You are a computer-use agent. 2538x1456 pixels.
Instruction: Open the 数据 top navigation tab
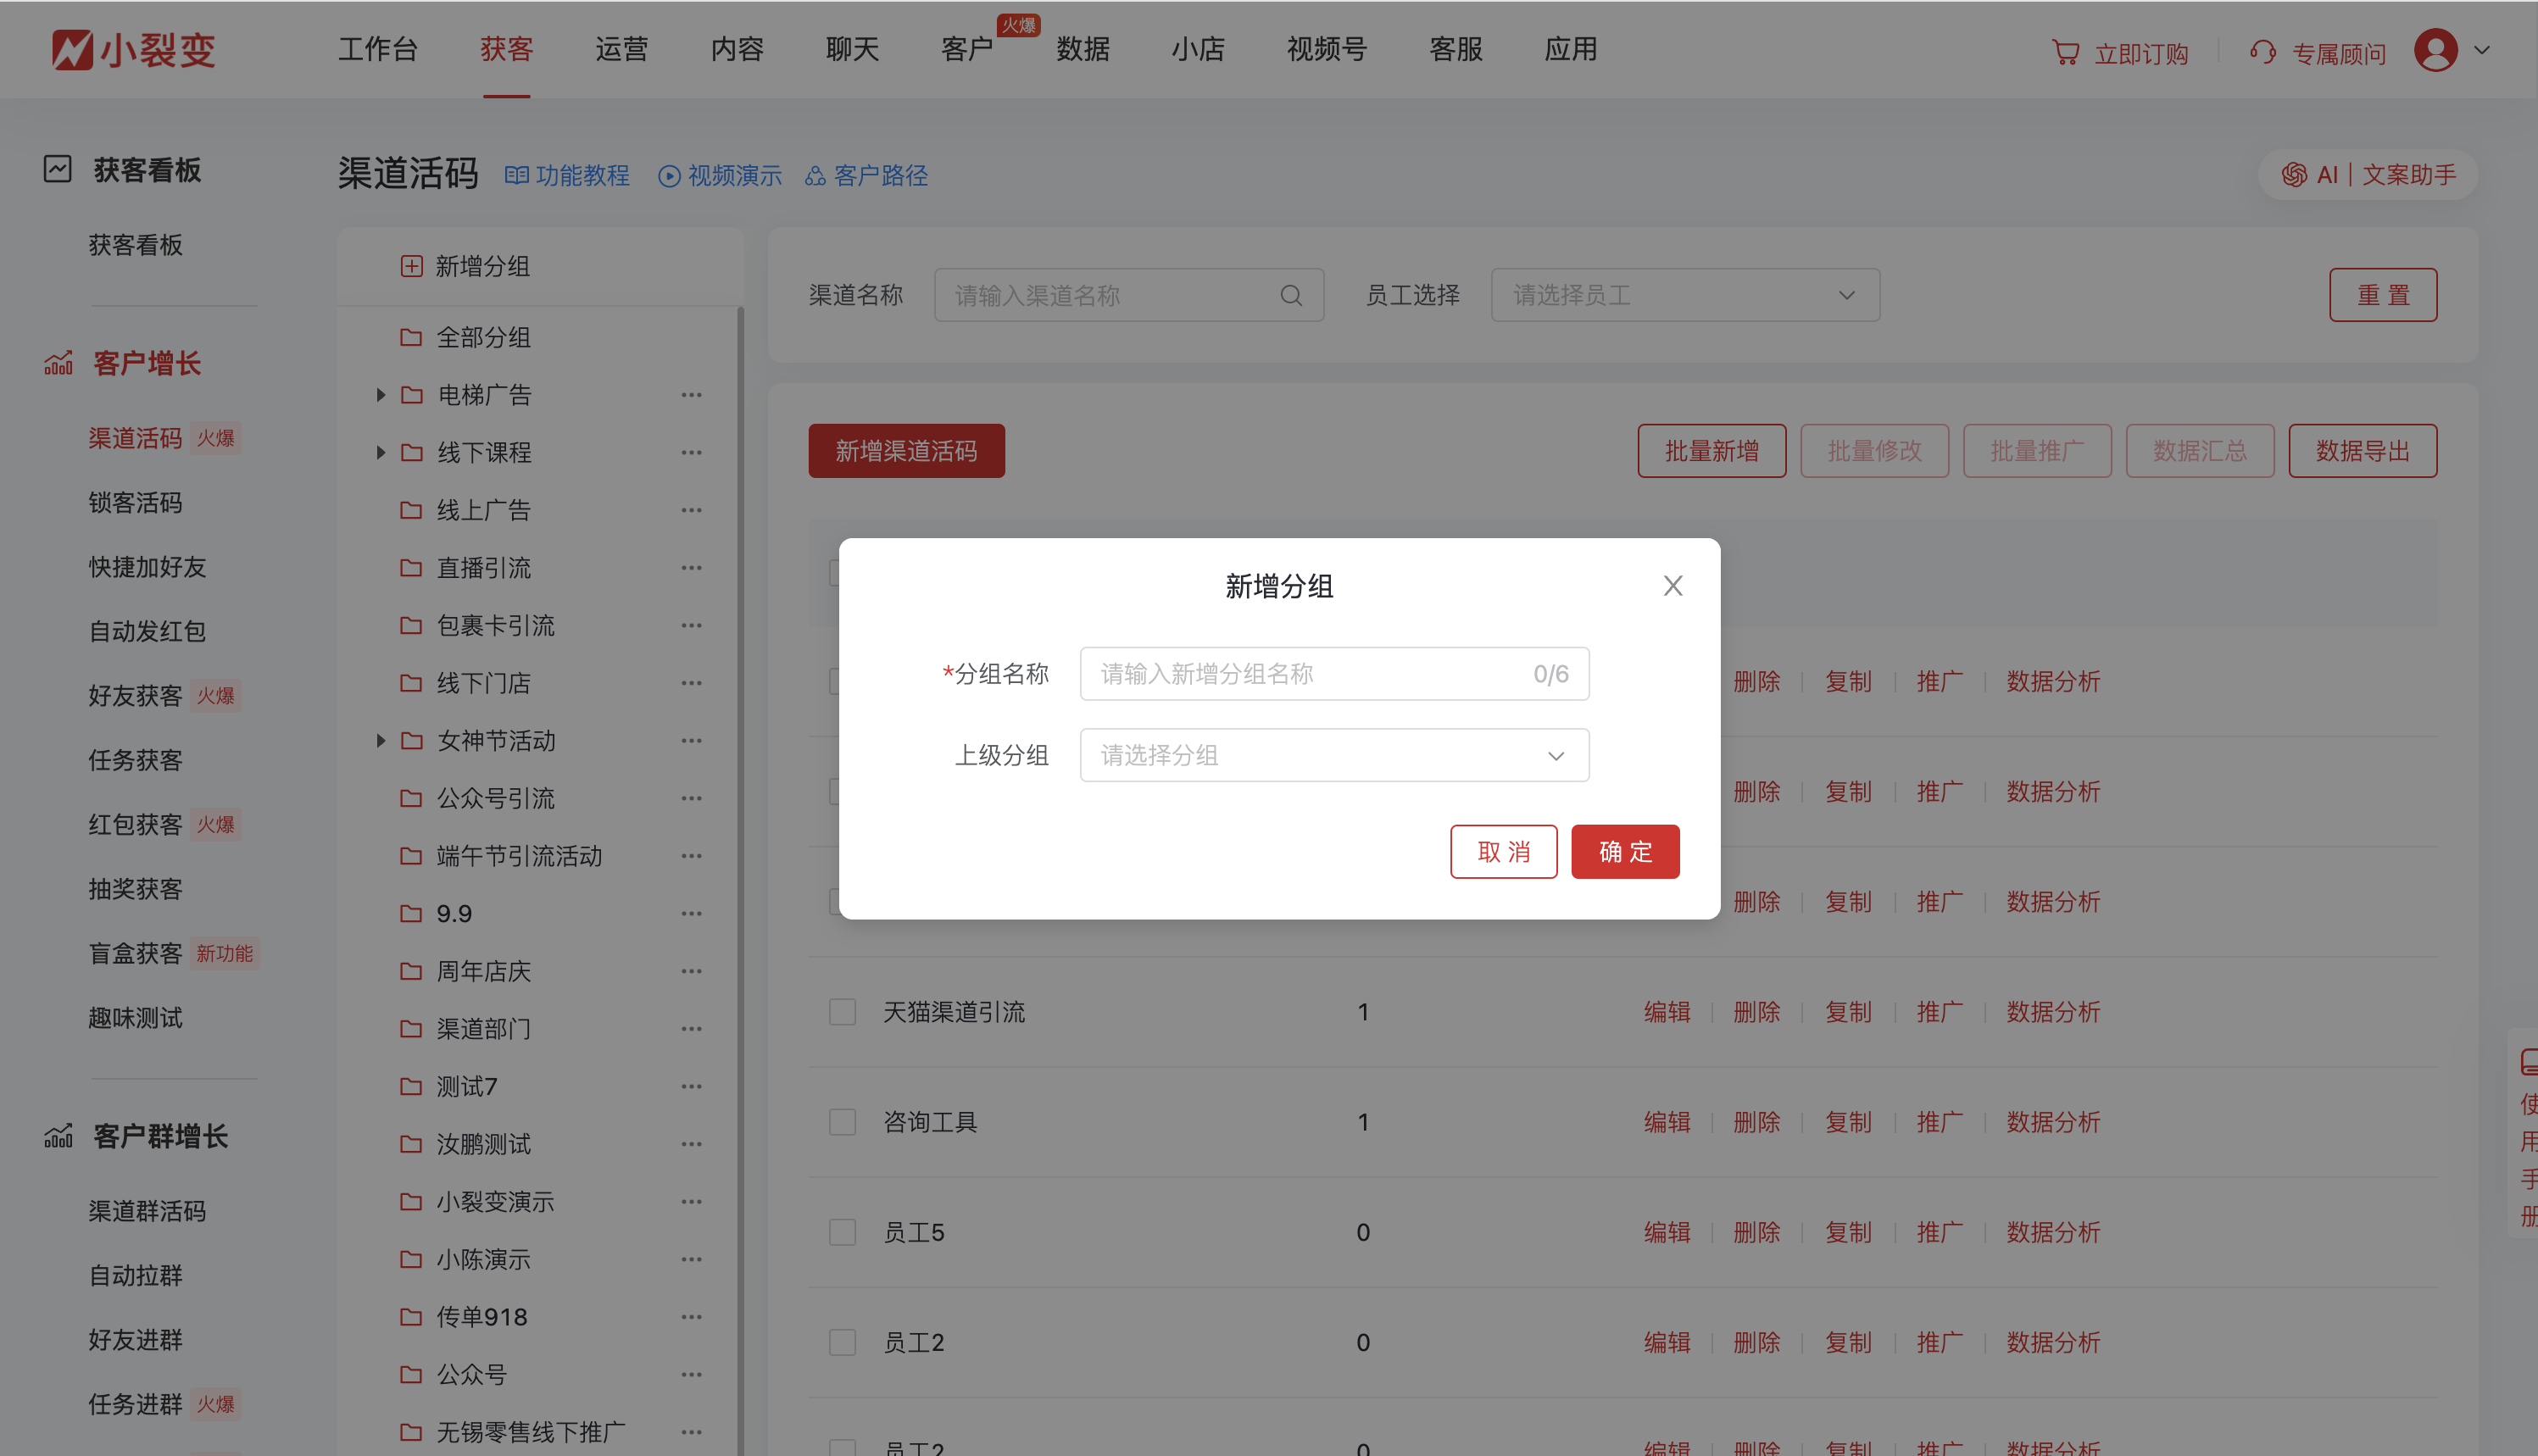[1083, 49]
